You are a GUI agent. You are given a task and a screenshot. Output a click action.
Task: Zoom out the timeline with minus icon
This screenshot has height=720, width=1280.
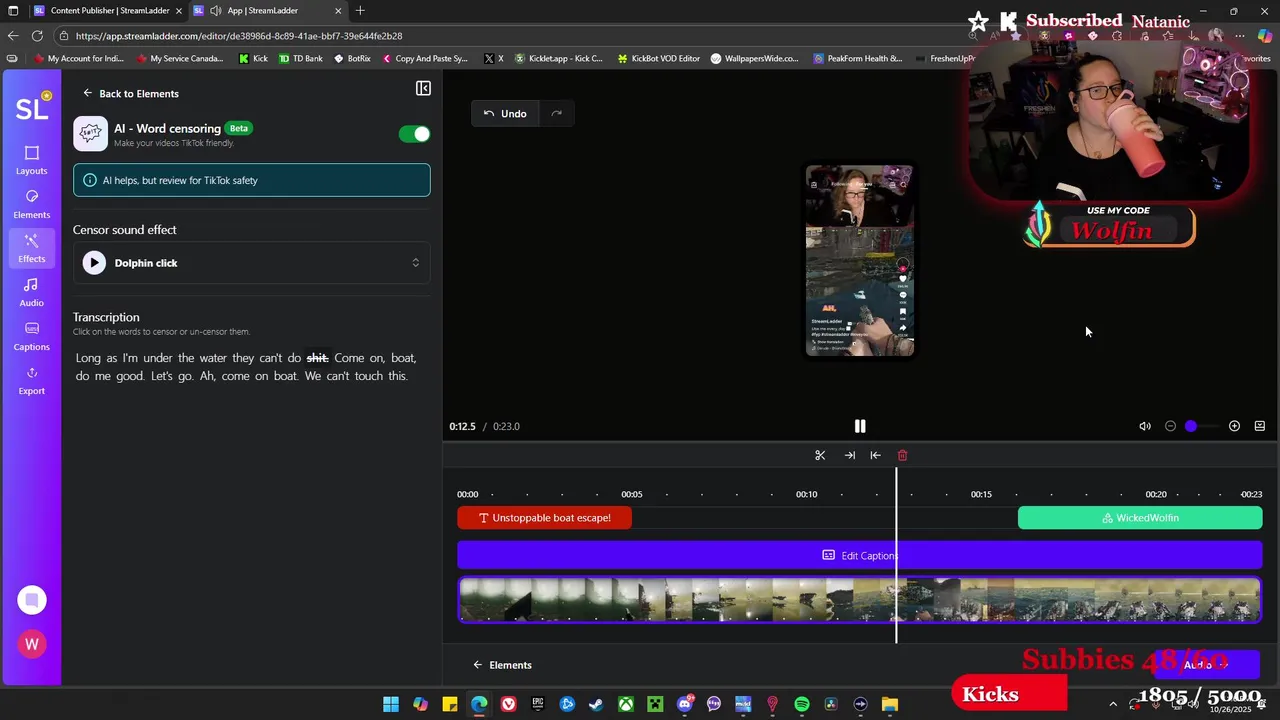(x=1170, y=426)
